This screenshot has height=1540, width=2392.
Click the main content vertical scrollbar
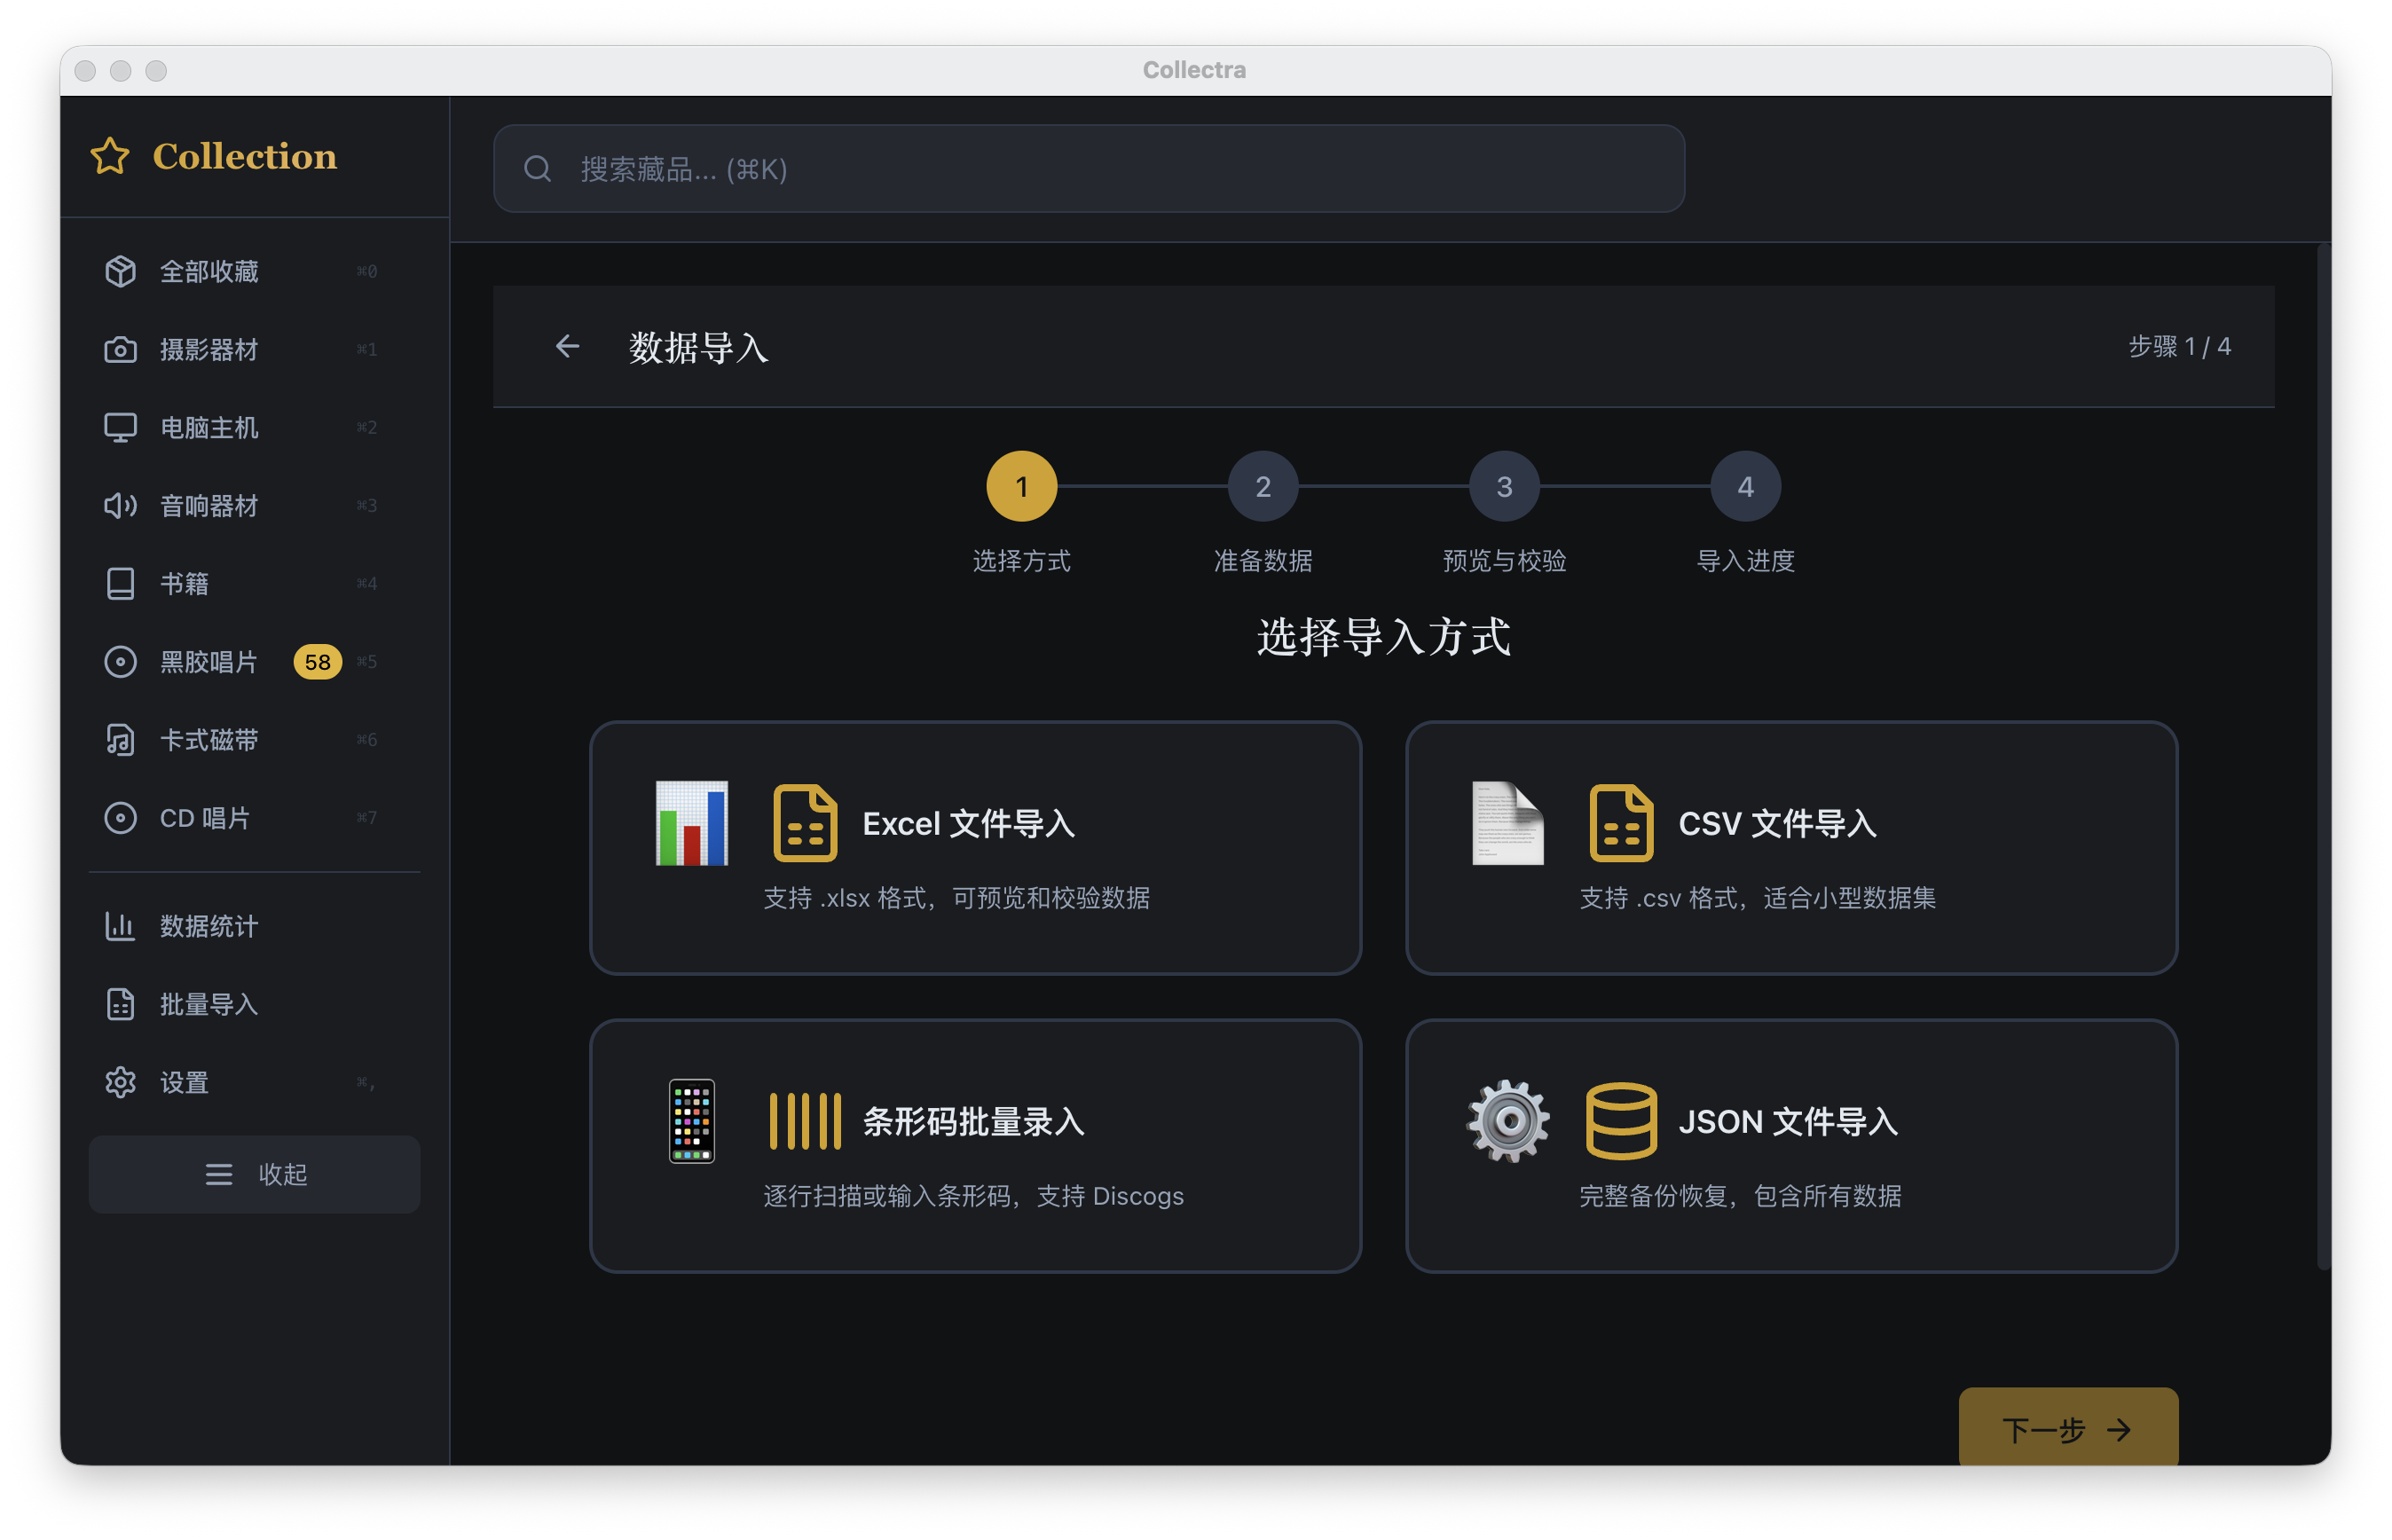tap(2323, 756)
